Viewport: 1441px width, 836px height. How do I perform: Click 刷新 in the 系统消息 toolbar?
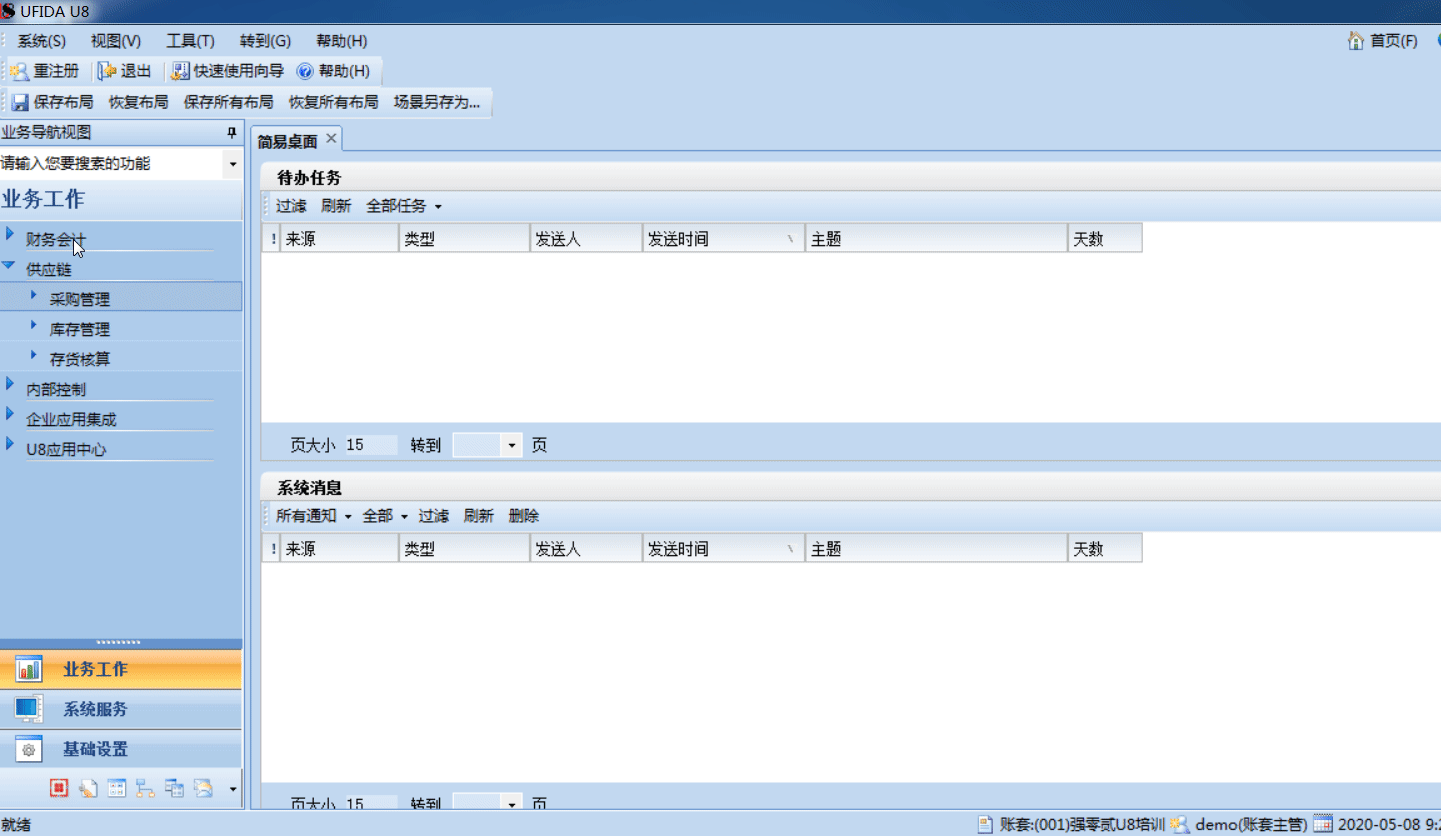tap(478, 516)
